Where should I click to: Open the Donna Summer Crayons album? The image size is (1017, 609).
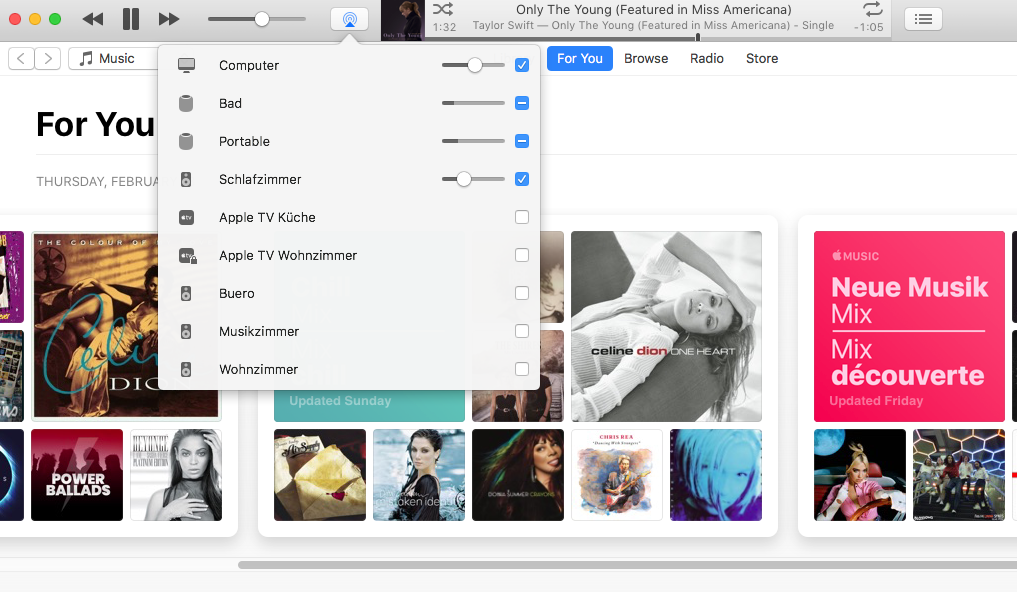[x=518, y=475]
